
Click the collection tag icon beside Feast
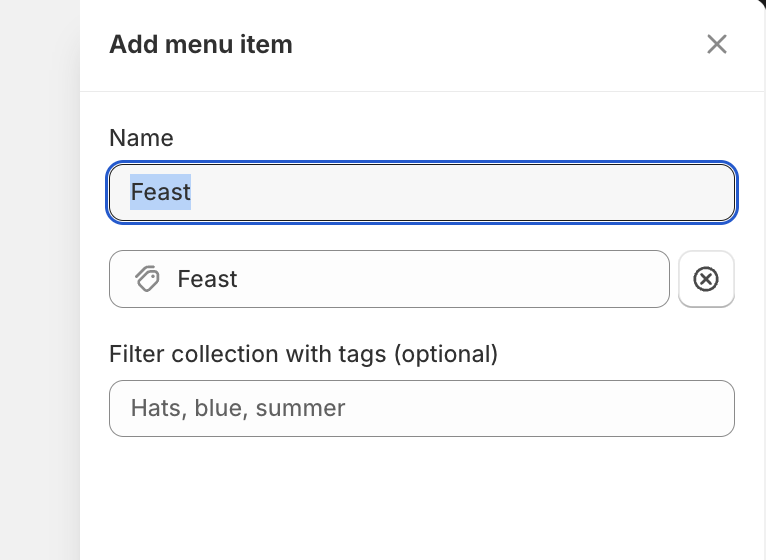(148, 279)
